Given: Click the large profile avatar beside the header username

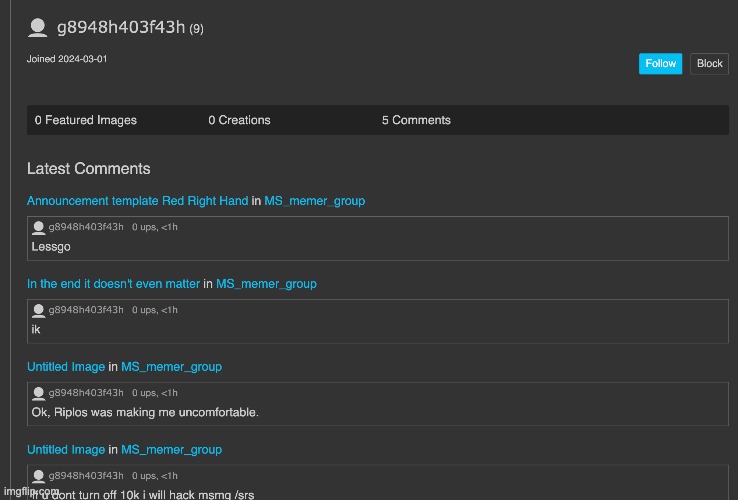Looking at the screenshot, I should click(x=38, y=28).
